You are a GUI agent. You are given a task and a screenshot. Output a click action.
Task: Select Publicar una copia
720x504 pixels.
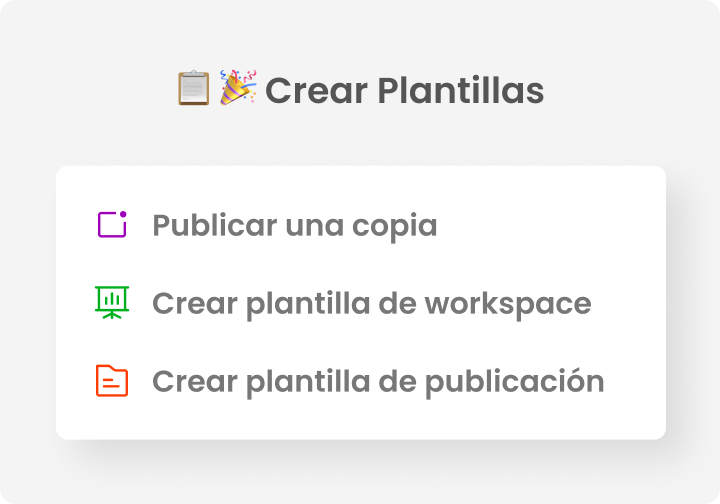(x=294, y=225)
